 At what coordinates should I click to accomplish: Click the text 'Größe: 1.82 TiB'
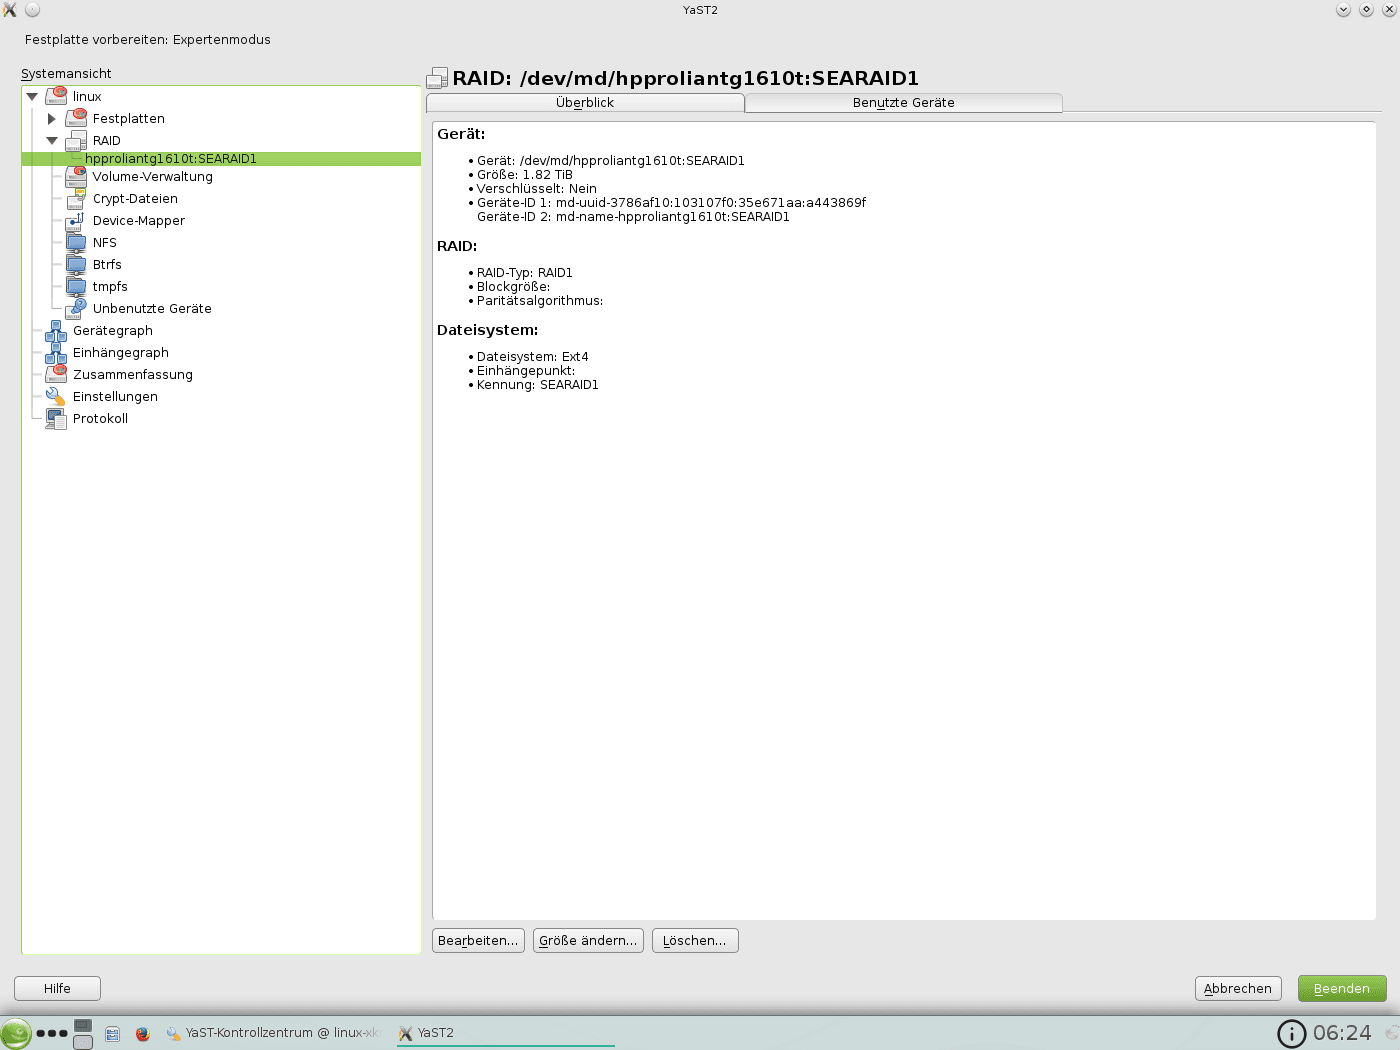[525, 174]
